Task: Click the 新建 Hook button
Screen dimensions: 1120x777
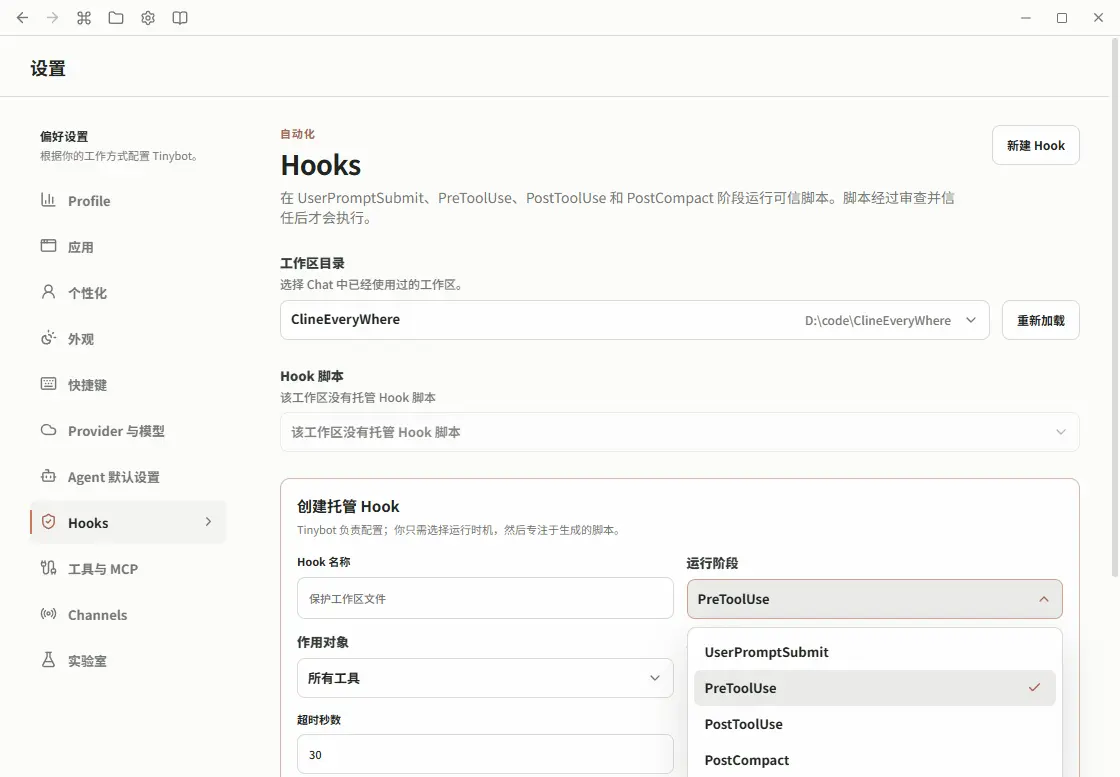Action: click(1036, 146)
